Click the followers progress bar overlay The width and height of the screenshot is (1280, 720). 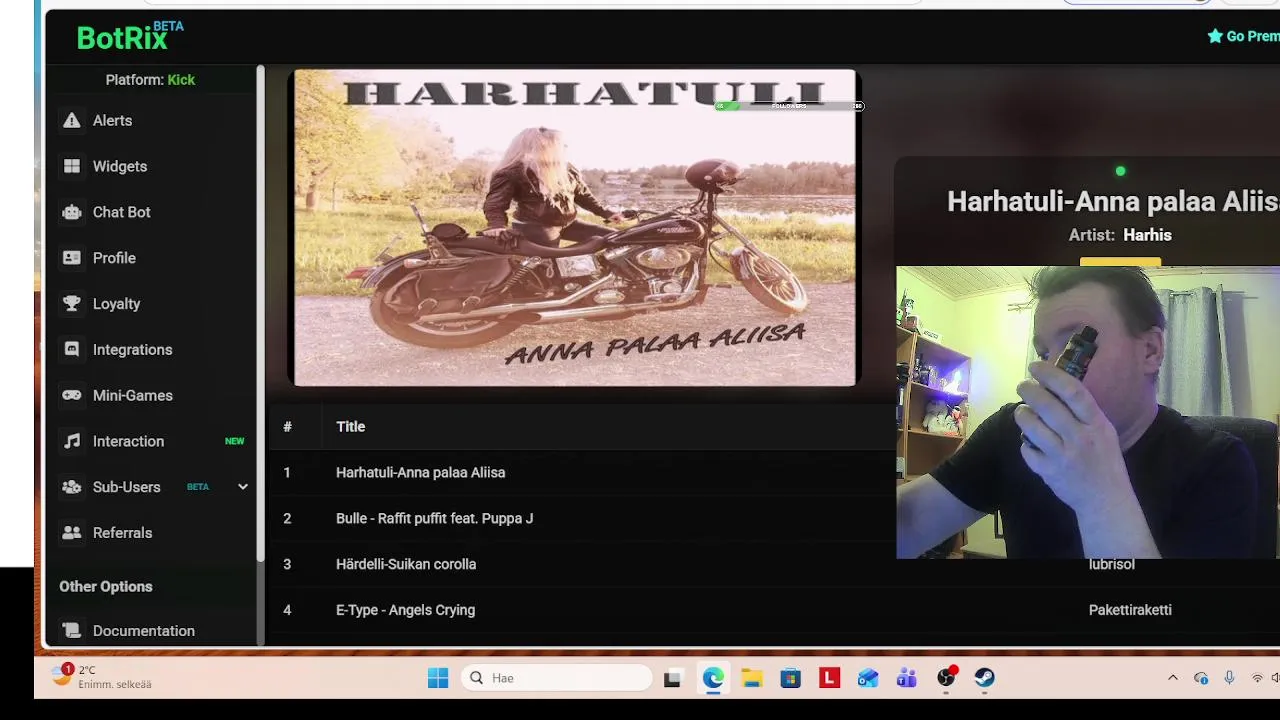pyautogui.click(x=788, y=105)
